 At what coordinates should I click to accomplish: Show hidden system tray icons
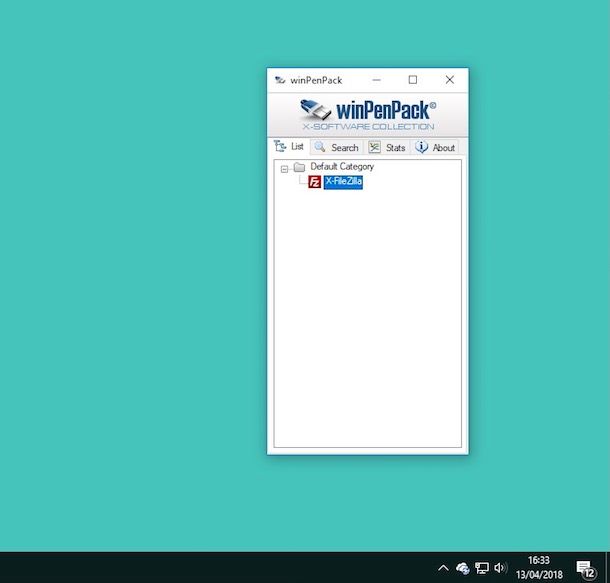tap(443, 568)
